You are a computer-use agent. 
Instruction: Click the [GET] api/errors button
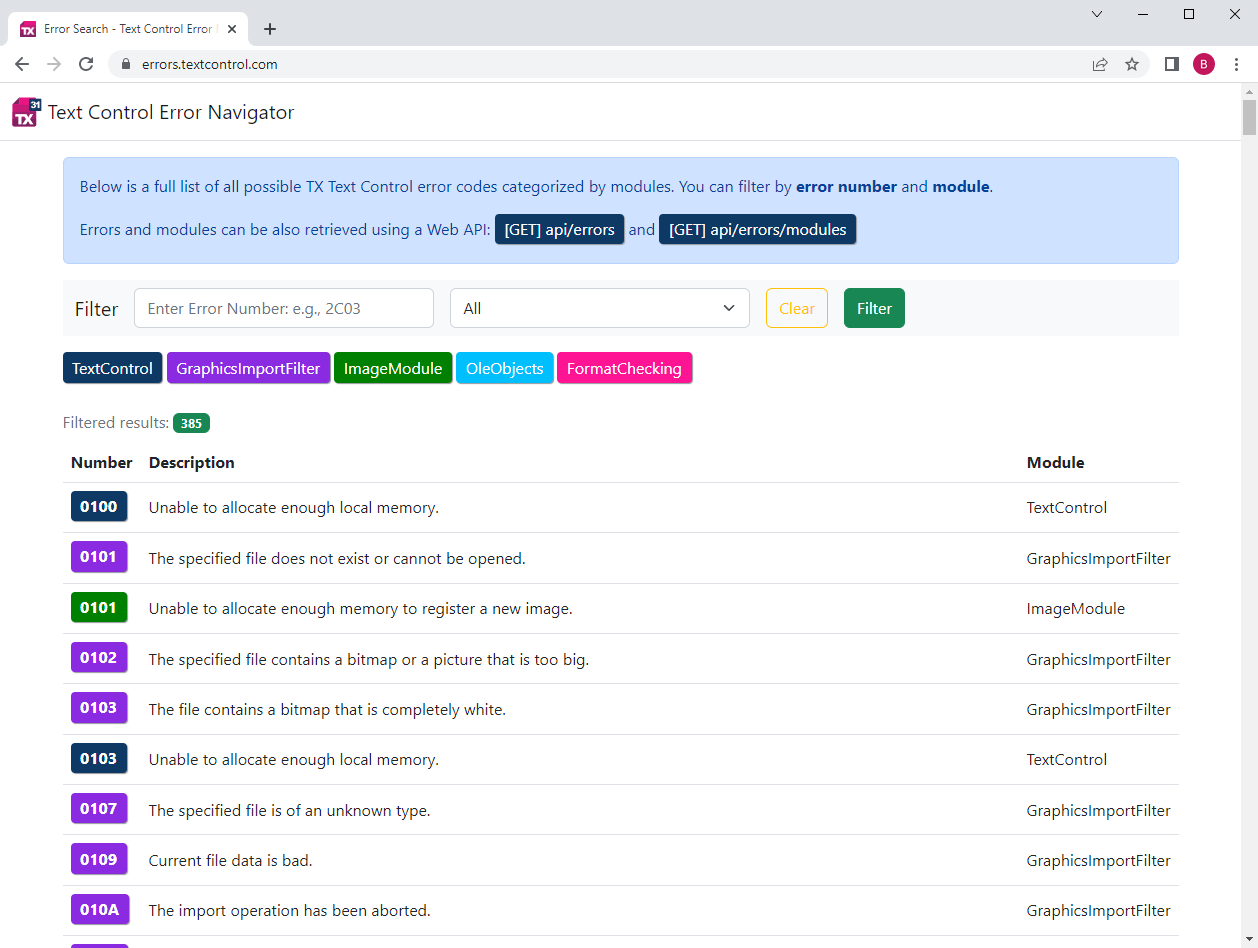click(559, 229)
